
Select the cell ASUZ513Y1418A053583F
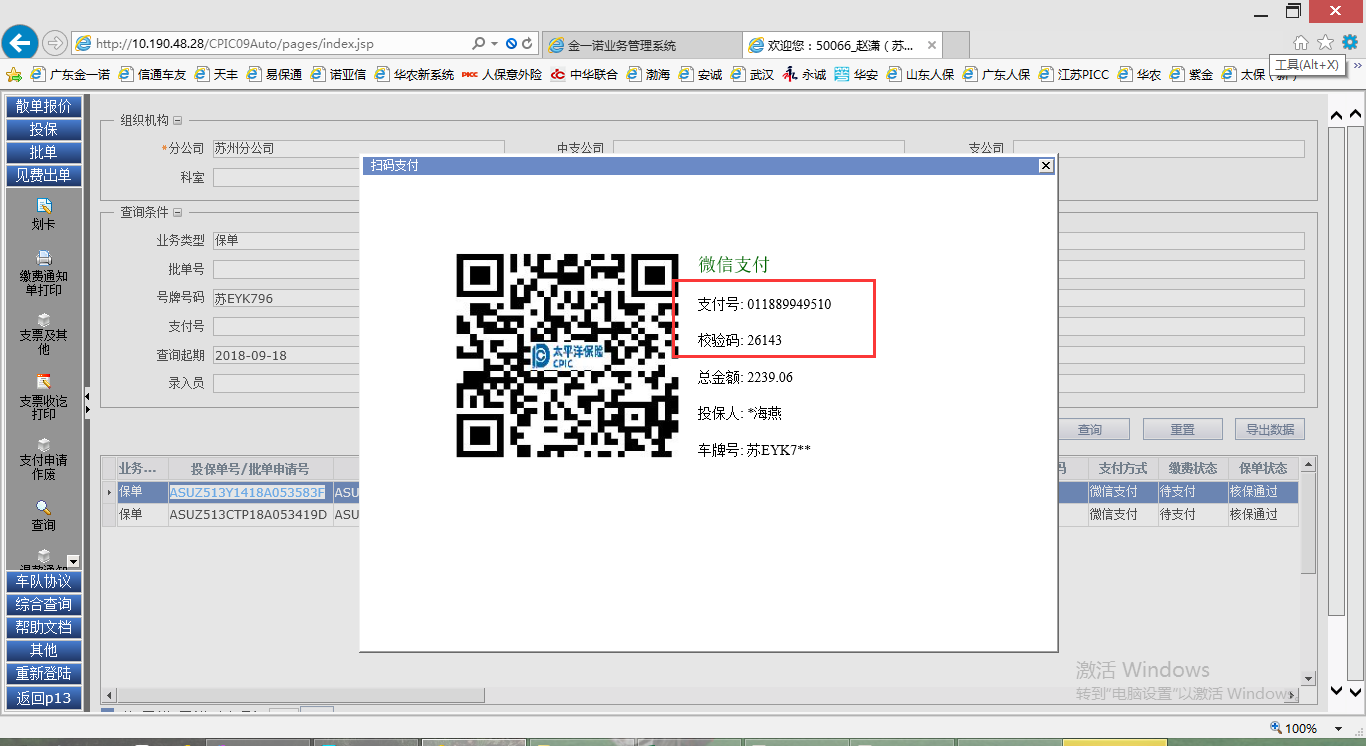click(248, 492)
